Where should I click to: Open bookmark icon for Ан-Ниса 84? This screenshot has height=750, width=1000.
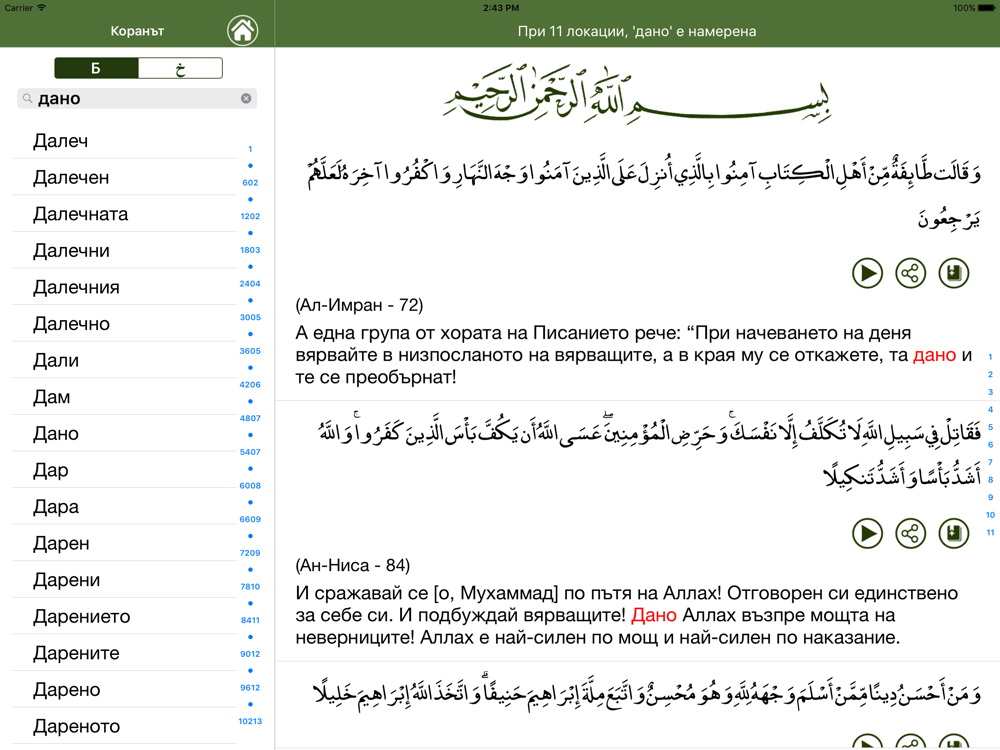click(954, 533)
